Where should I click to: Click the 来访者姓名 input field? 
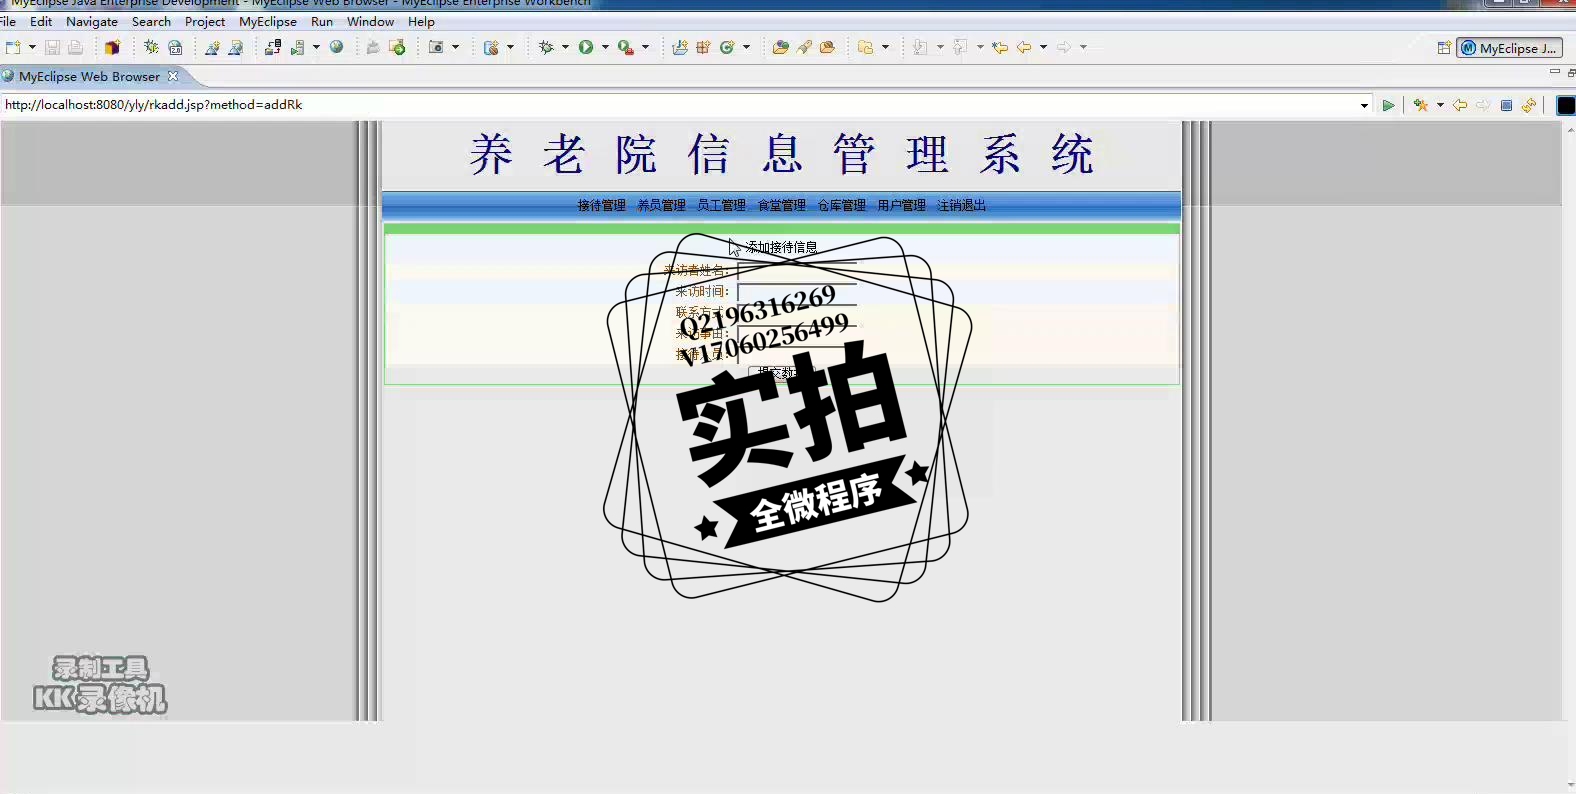(797, 270)
